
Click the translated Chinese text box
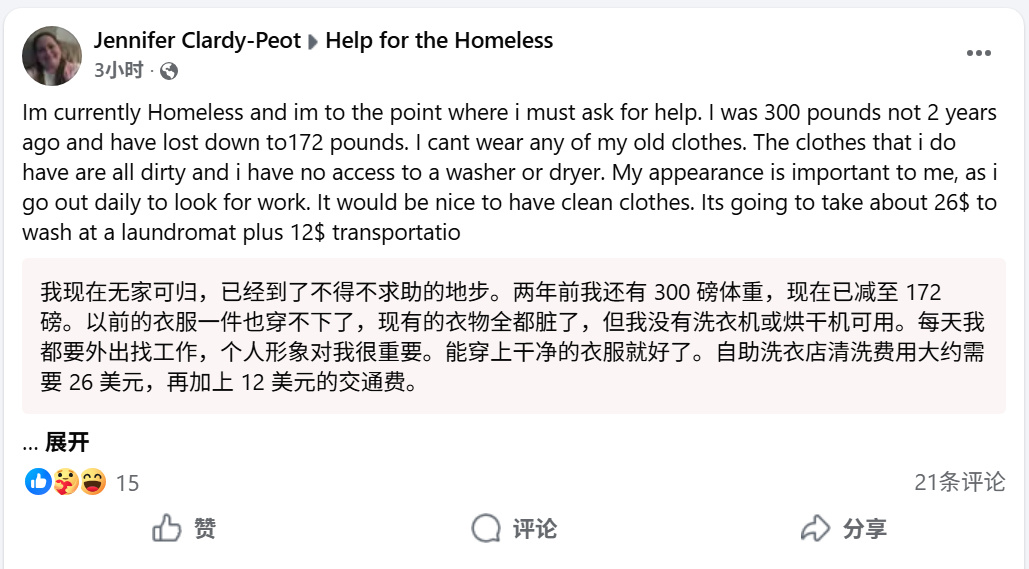click(x=514, y=336)
